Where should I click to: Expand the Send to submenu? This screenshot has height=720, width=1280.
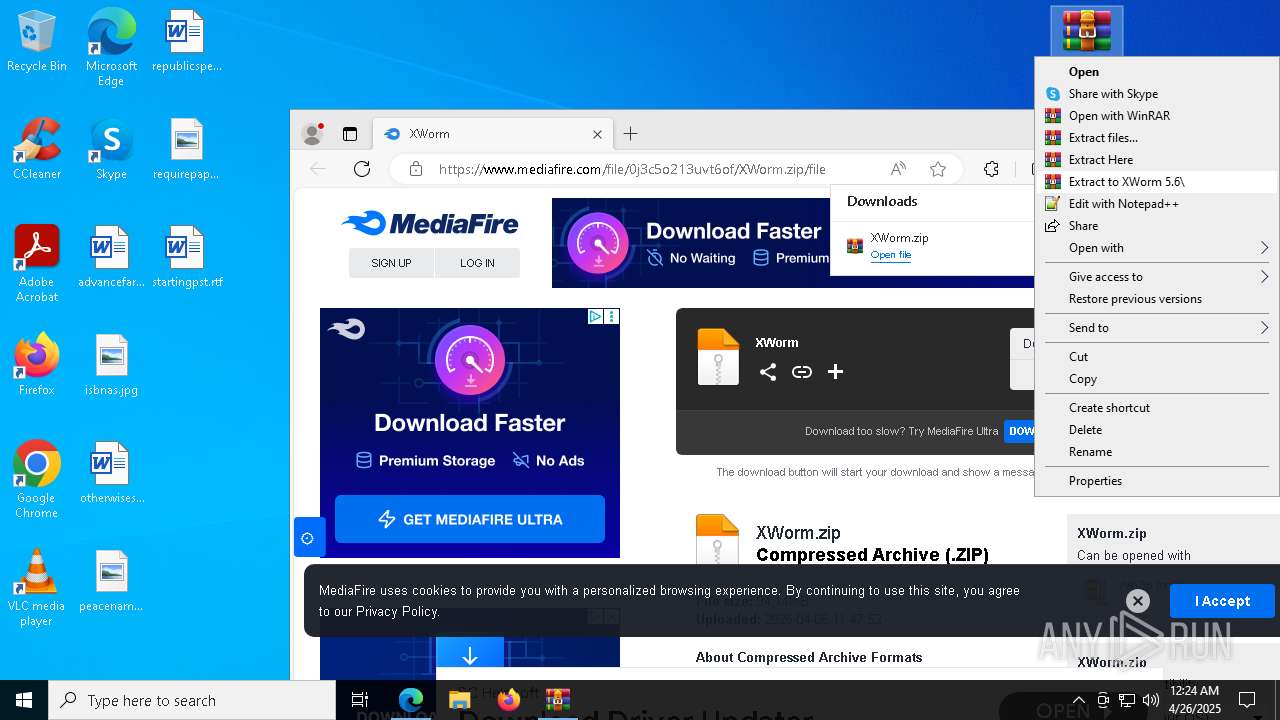(1157, 328)
